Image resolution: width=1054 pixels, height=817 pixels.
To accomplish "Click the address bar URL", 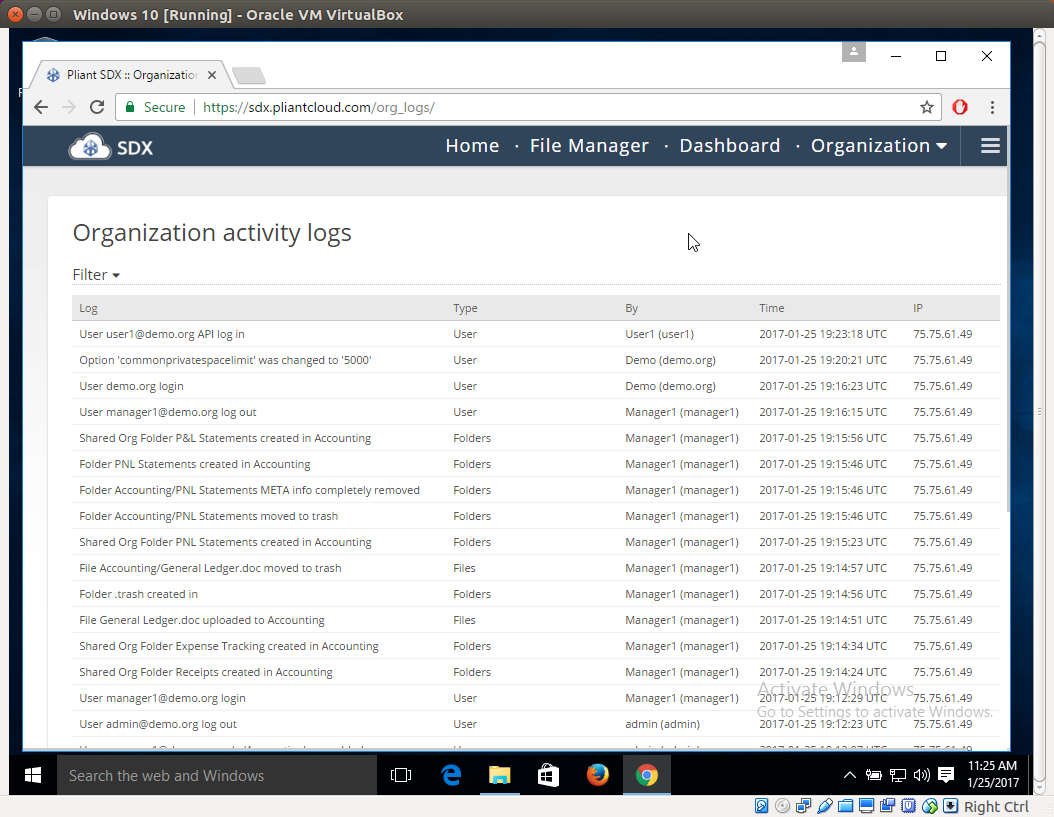I will (319, 108).
